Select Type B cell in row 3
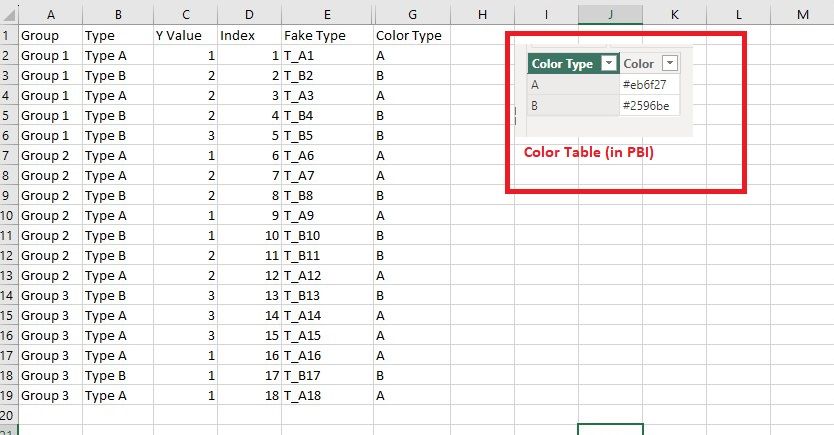This screenshot has width=834, height=435. (118, 76)
